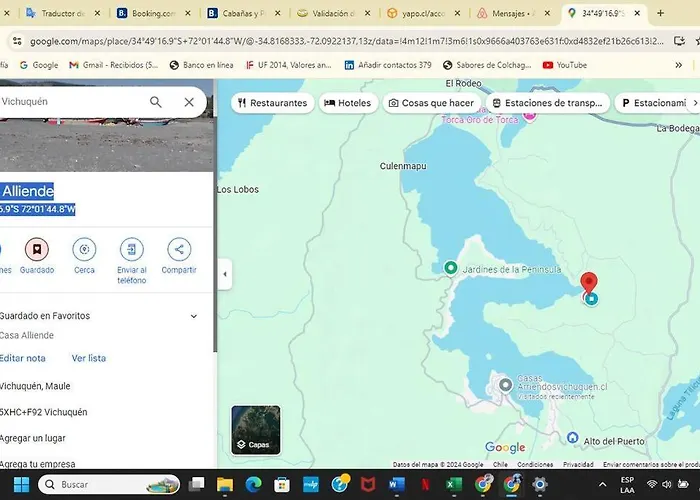The image size is (700, 500).
Task: Click the search magnifier icon in Maps
Action: point(155,102)
